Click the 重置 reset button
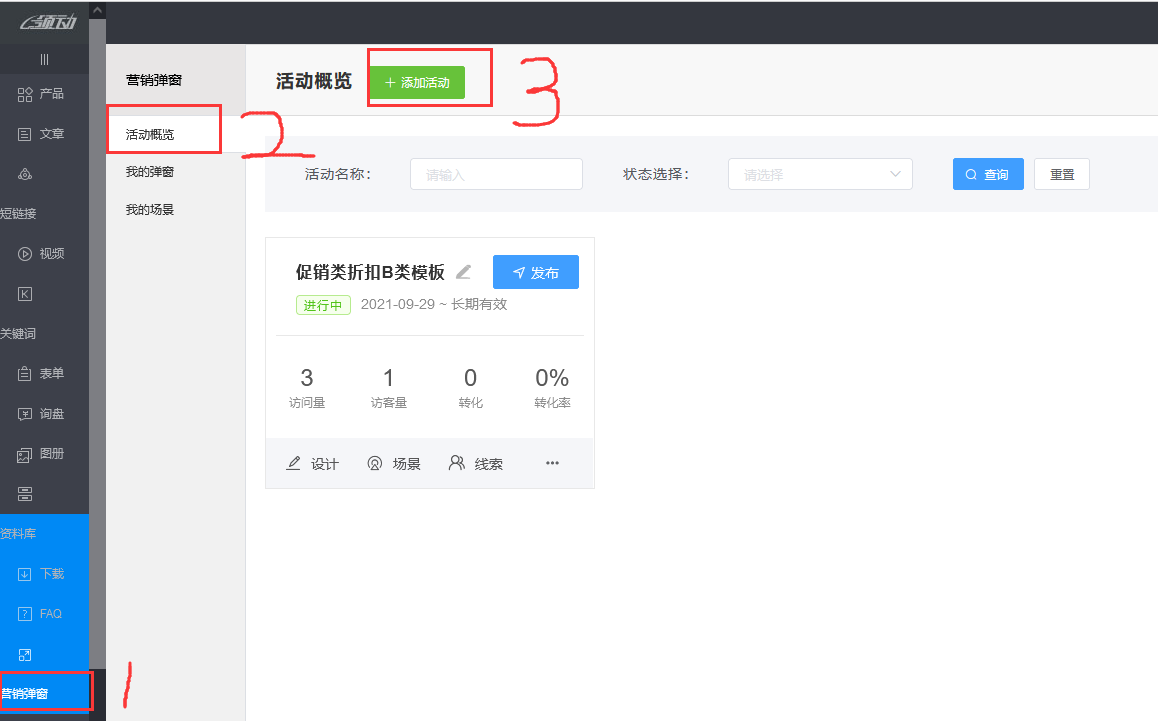Viewport: 1158px width, 721px height. [1061, 174]
